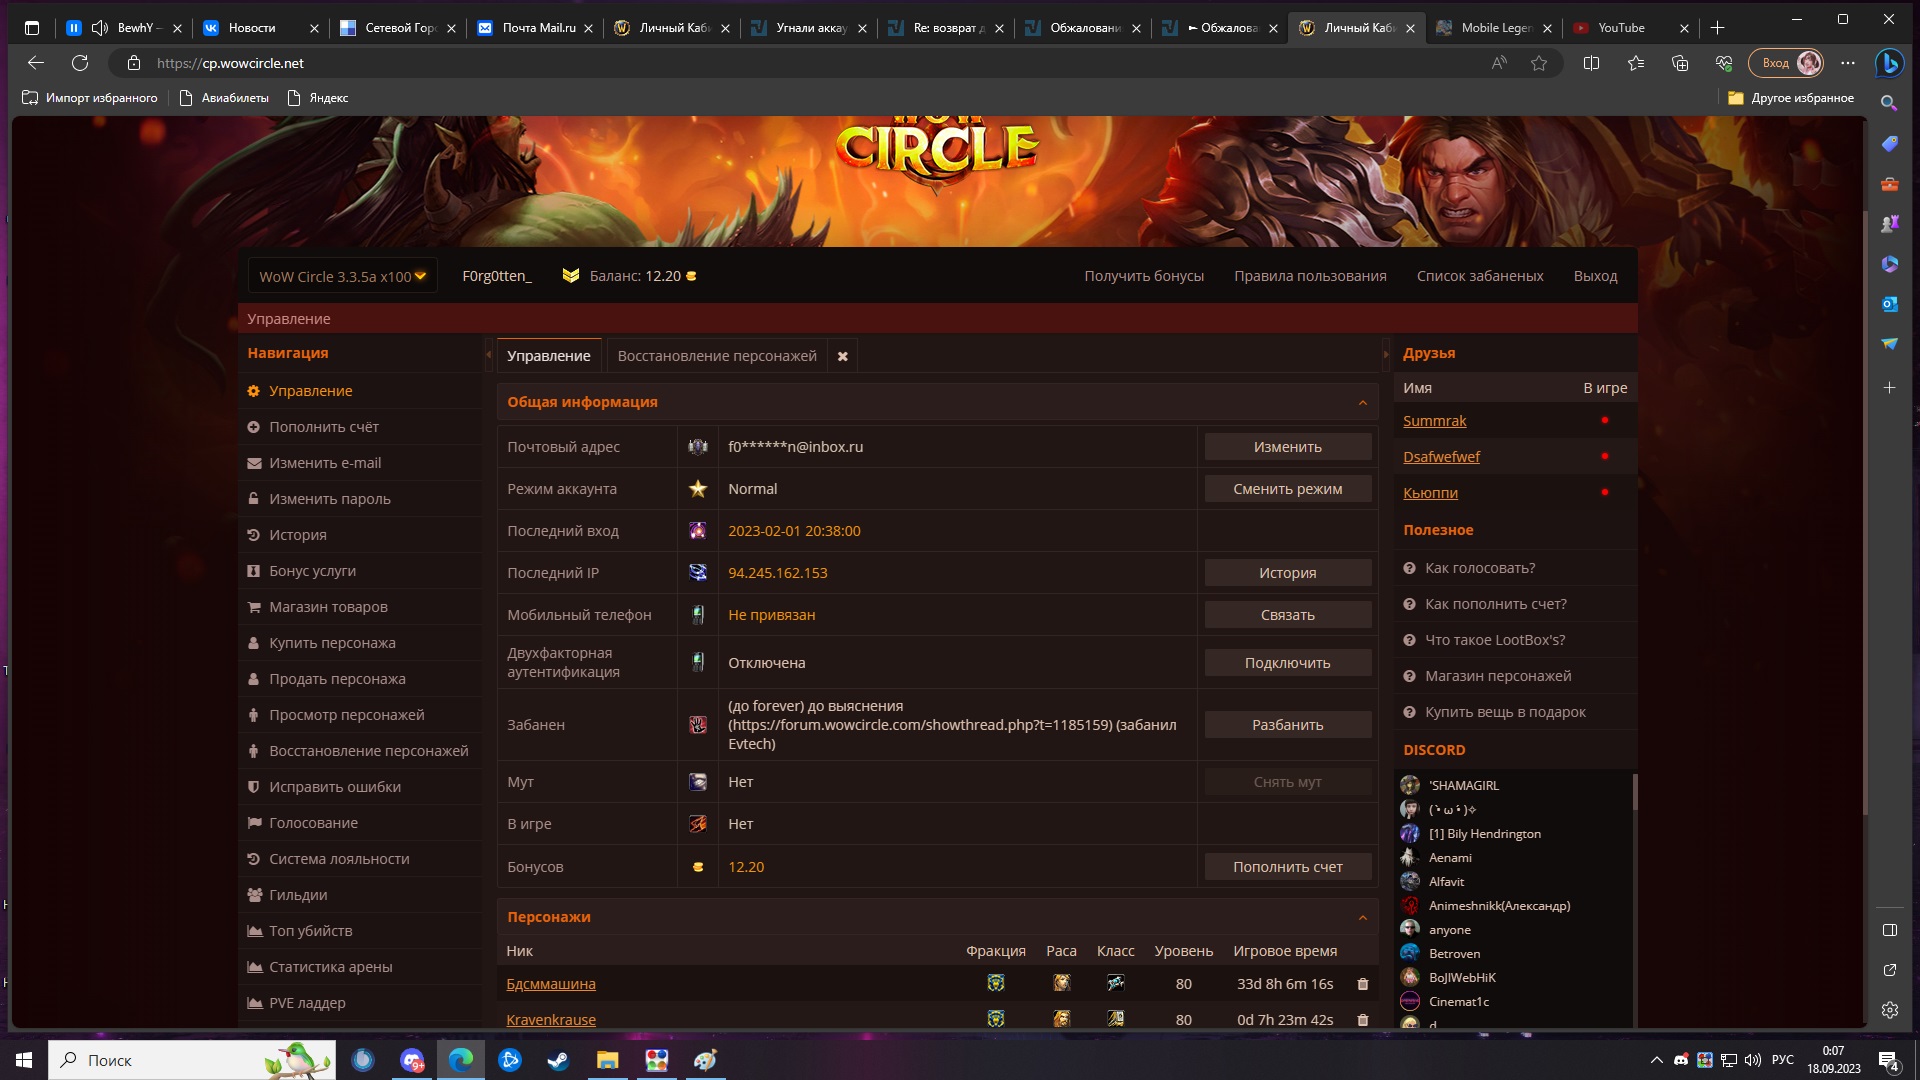
Task: Open browser split screen icon
Action: coord(1591,63)
